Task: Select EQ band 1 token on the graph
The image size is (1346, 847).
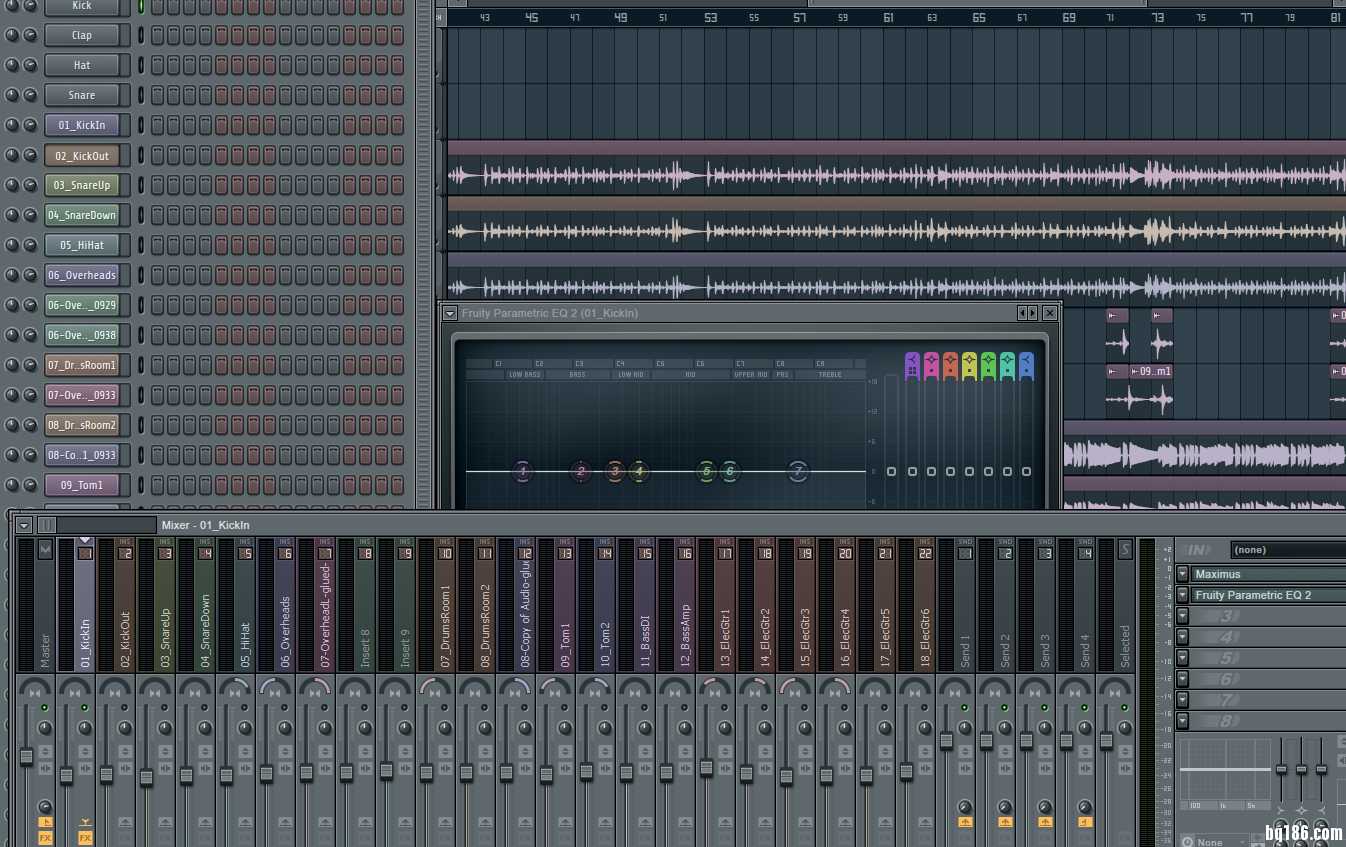Action: (522, 471)
